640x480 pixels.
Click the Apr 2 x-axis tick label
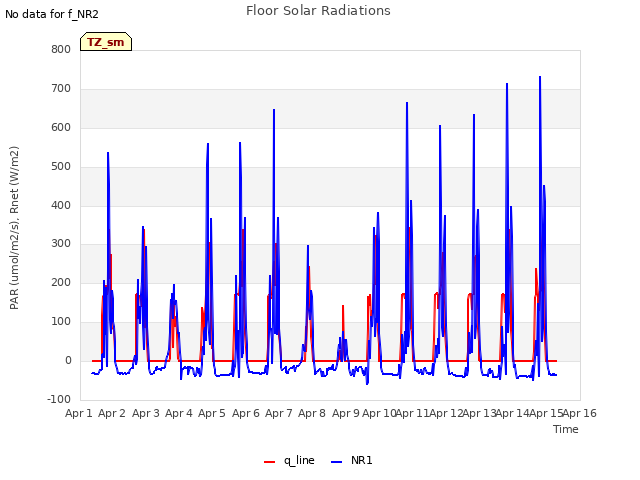(112, 413)
